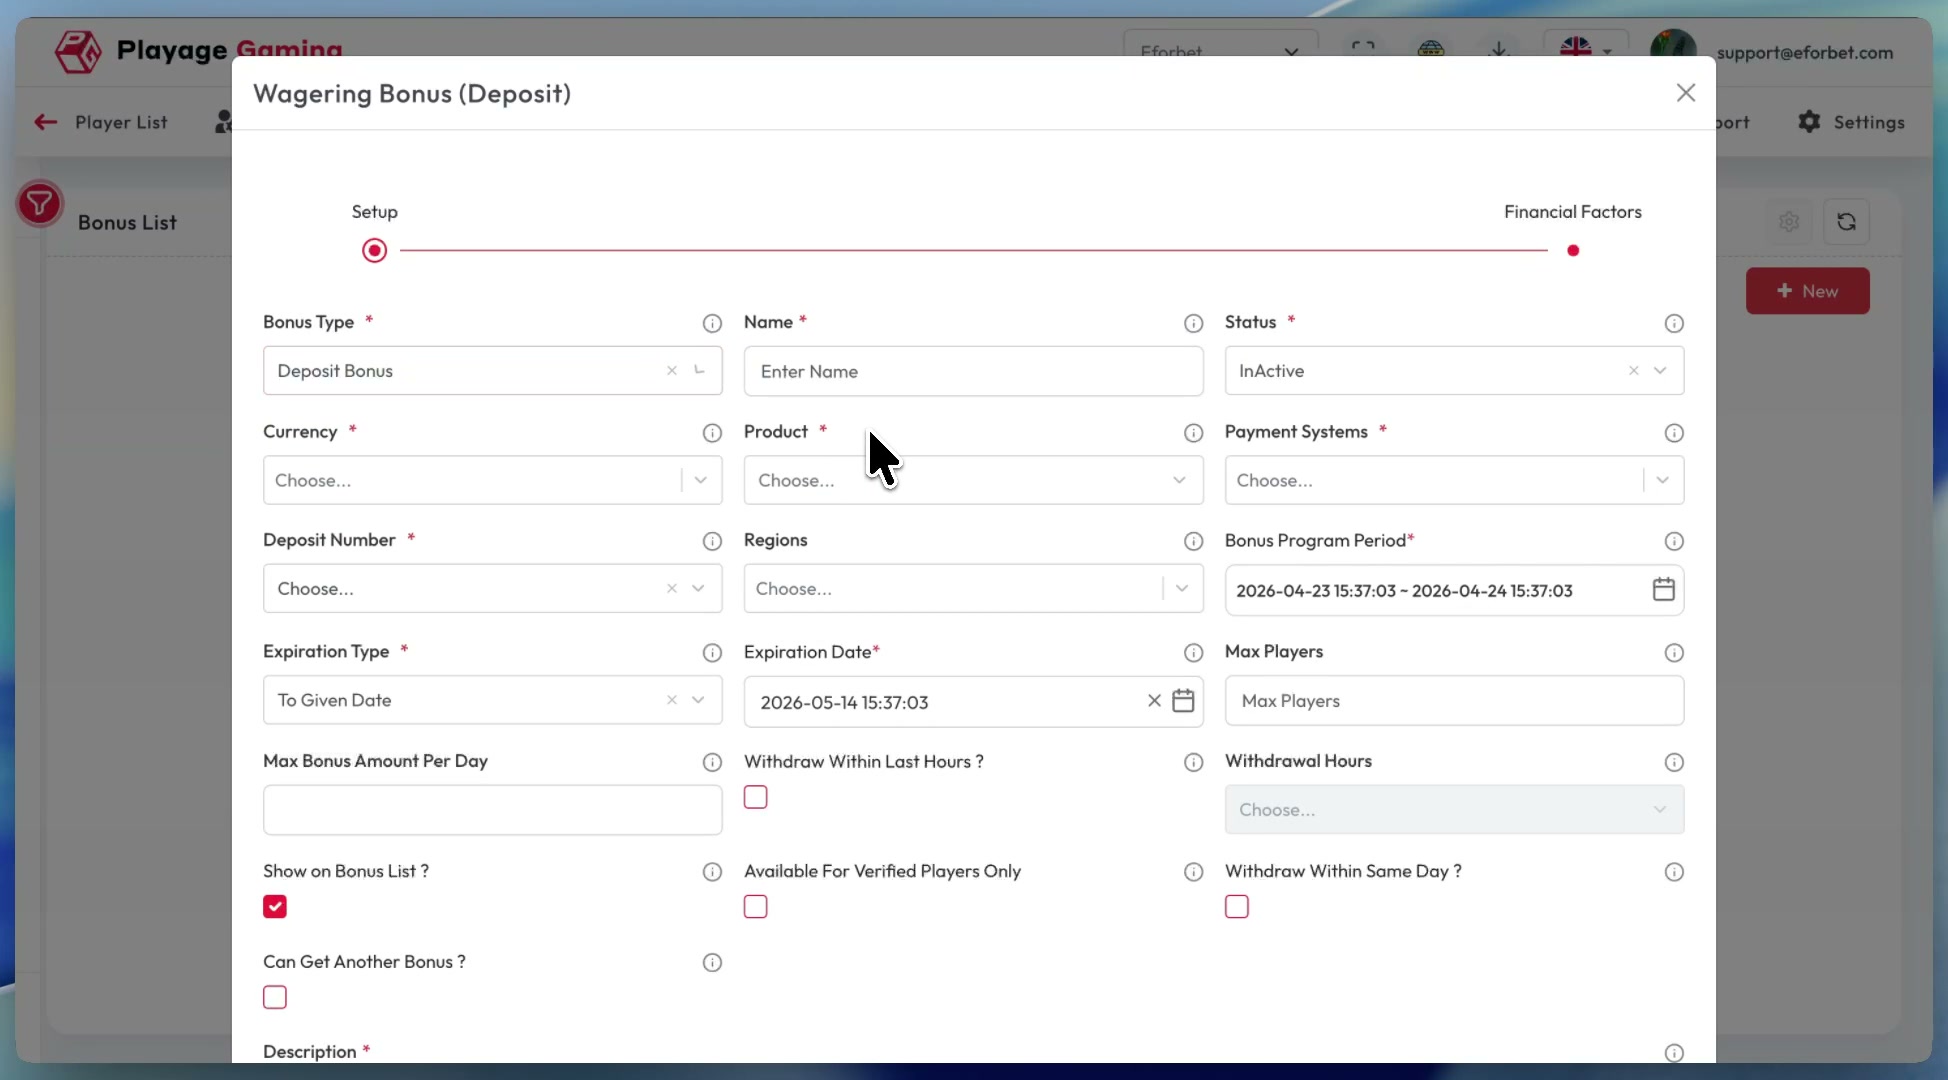Screen dimensions: 1948x1080
Task: Click the Expiration Date input field
Action: tap(973, 701)
